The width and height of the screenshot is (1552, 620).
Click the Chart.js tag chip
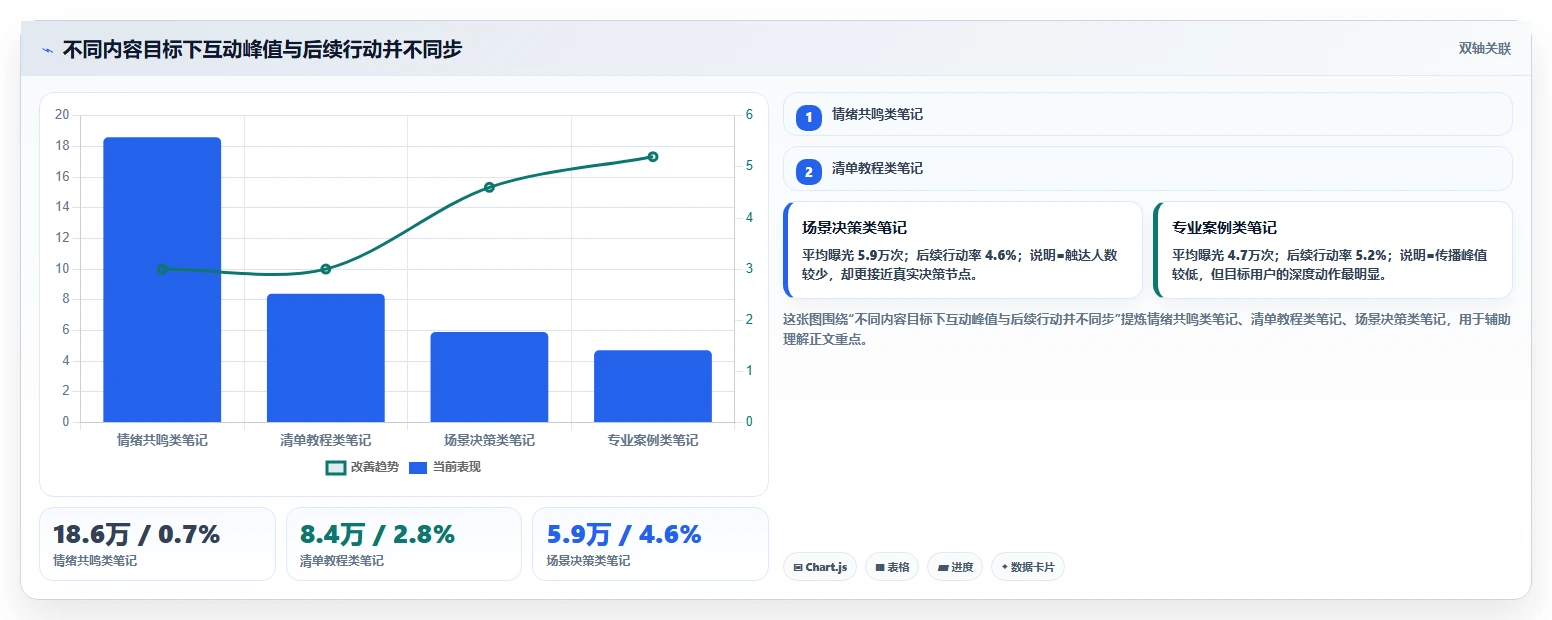click(820, 567)
